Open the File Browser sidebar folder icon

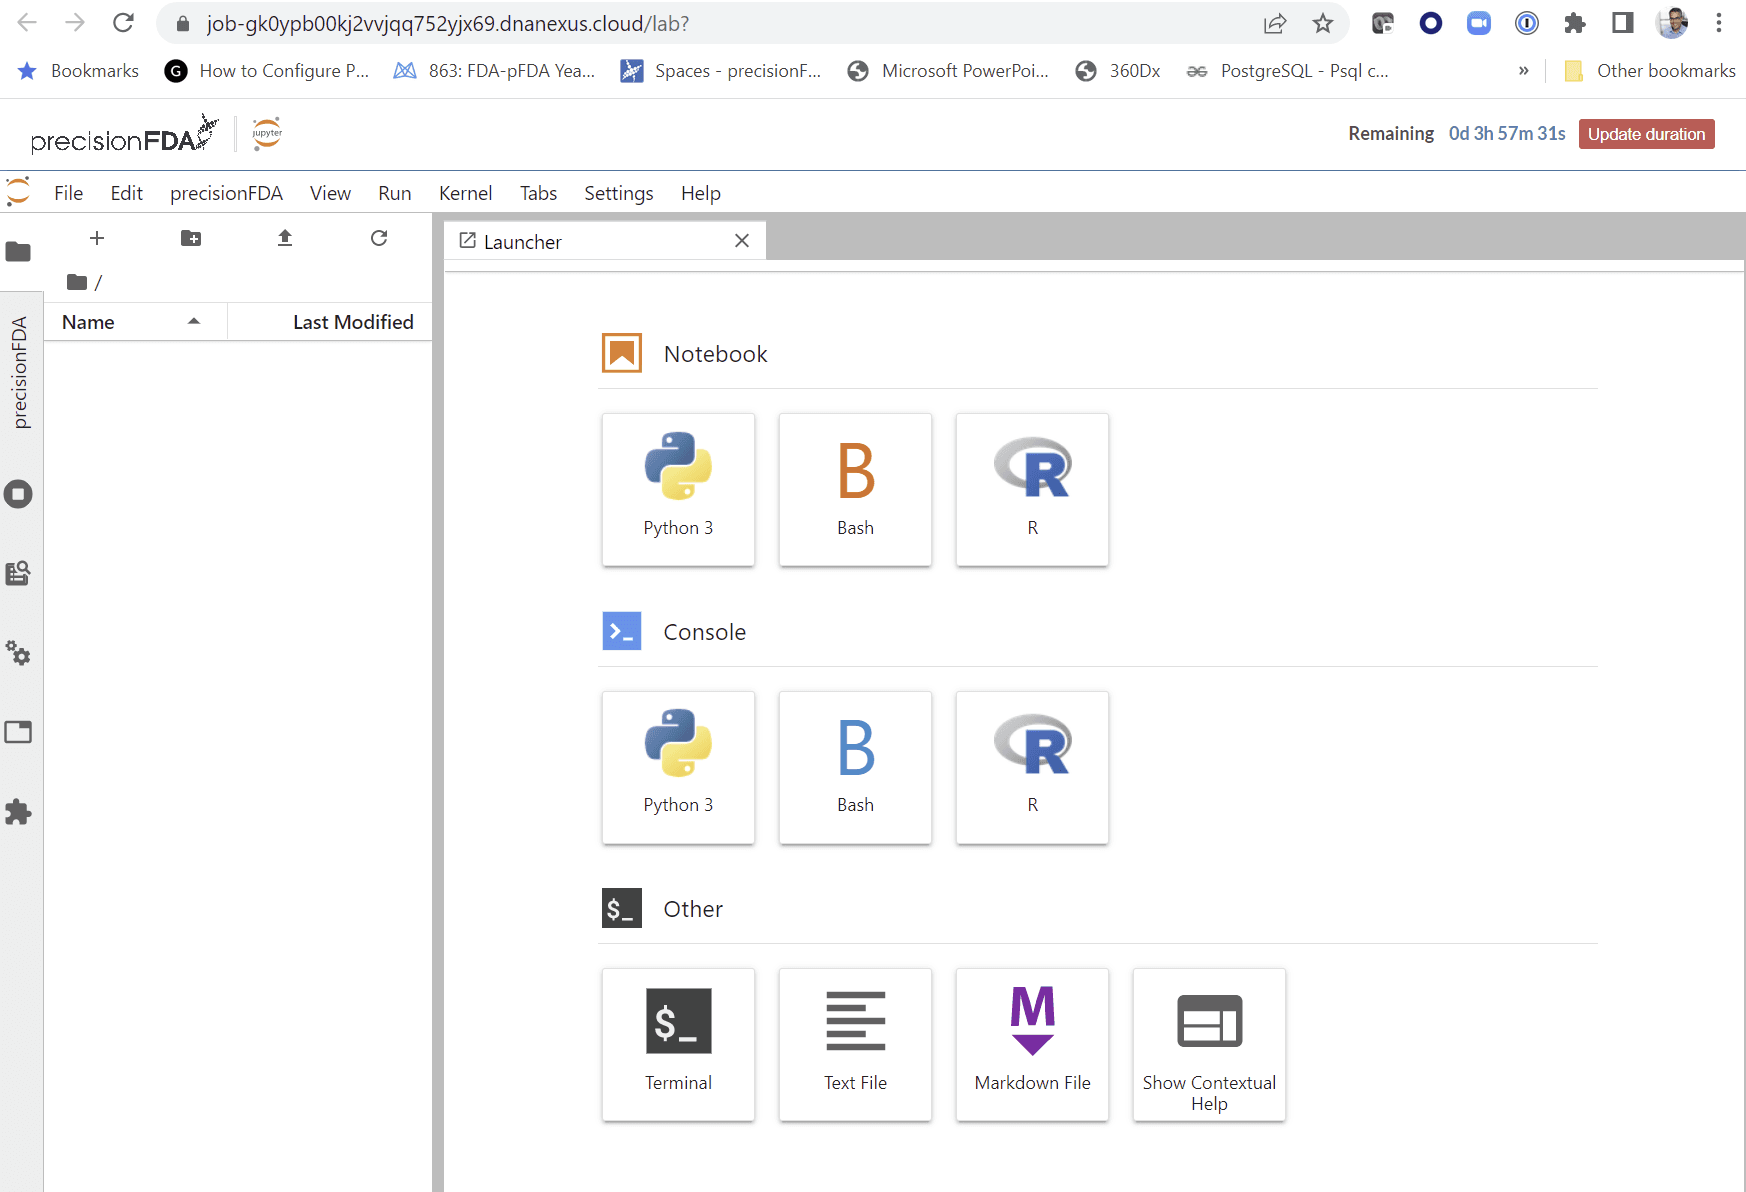click(18, 251)
